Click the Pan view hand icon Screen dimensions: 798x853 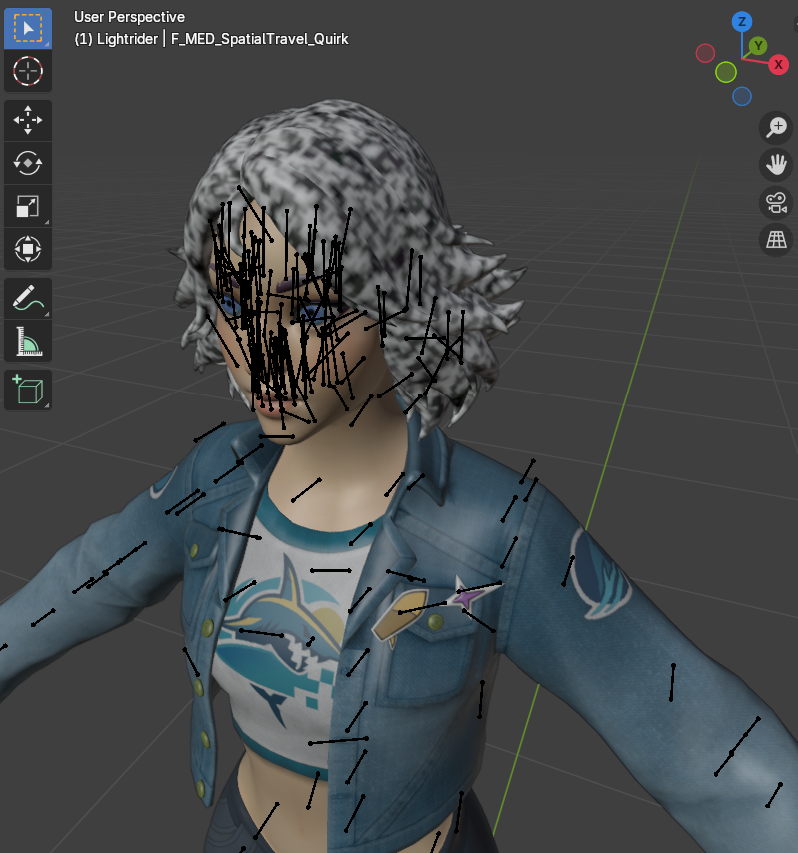(x=776, y=165)
